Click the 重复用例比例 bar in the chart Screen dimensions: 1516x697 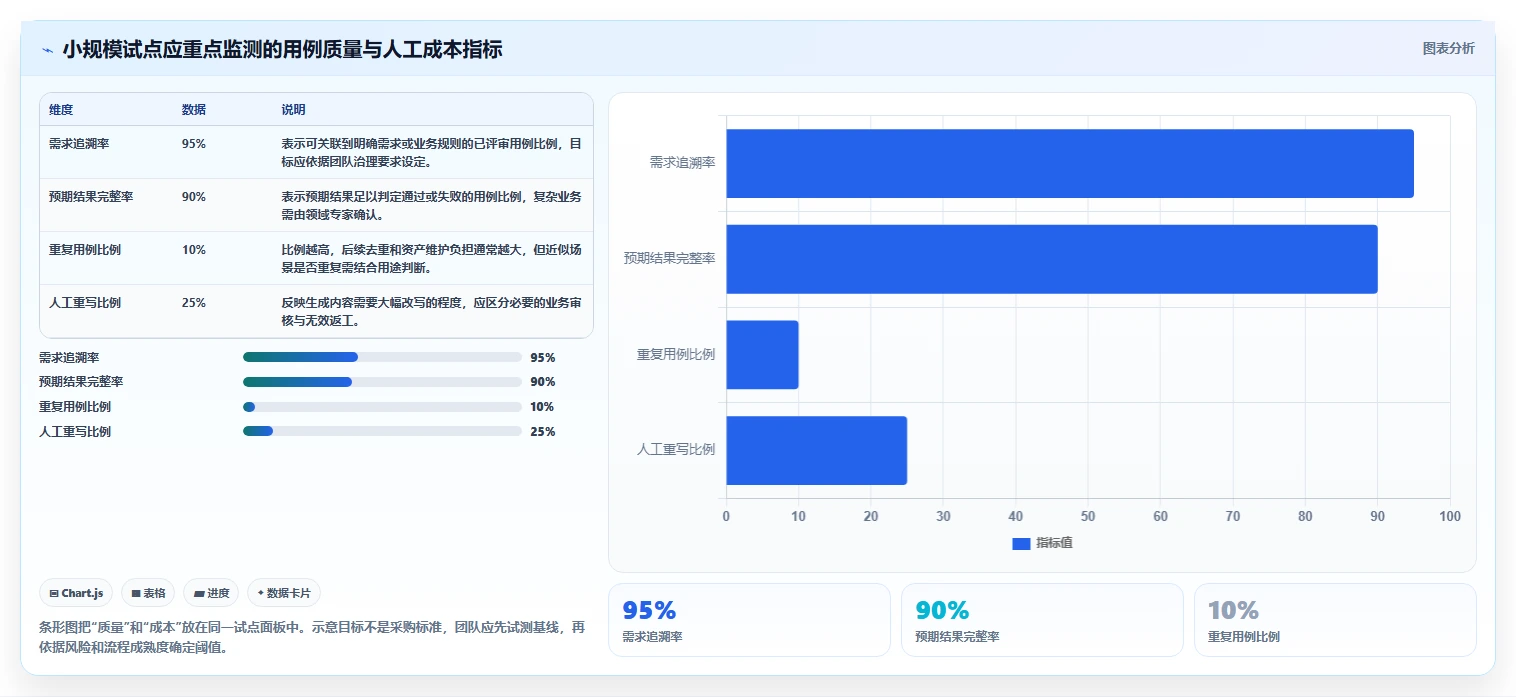(762, 355)
